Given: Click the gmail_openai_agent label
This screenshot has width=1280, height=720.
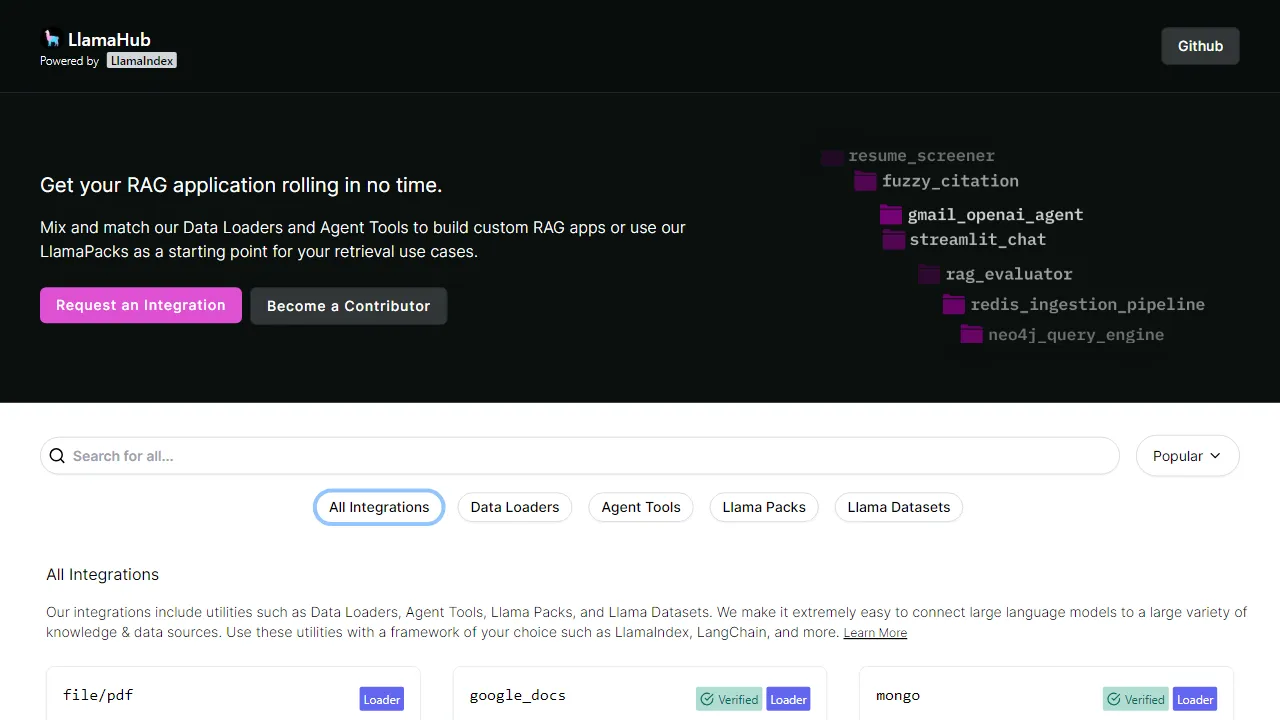Looking at the screenshot, I should [x=995, y=215].
